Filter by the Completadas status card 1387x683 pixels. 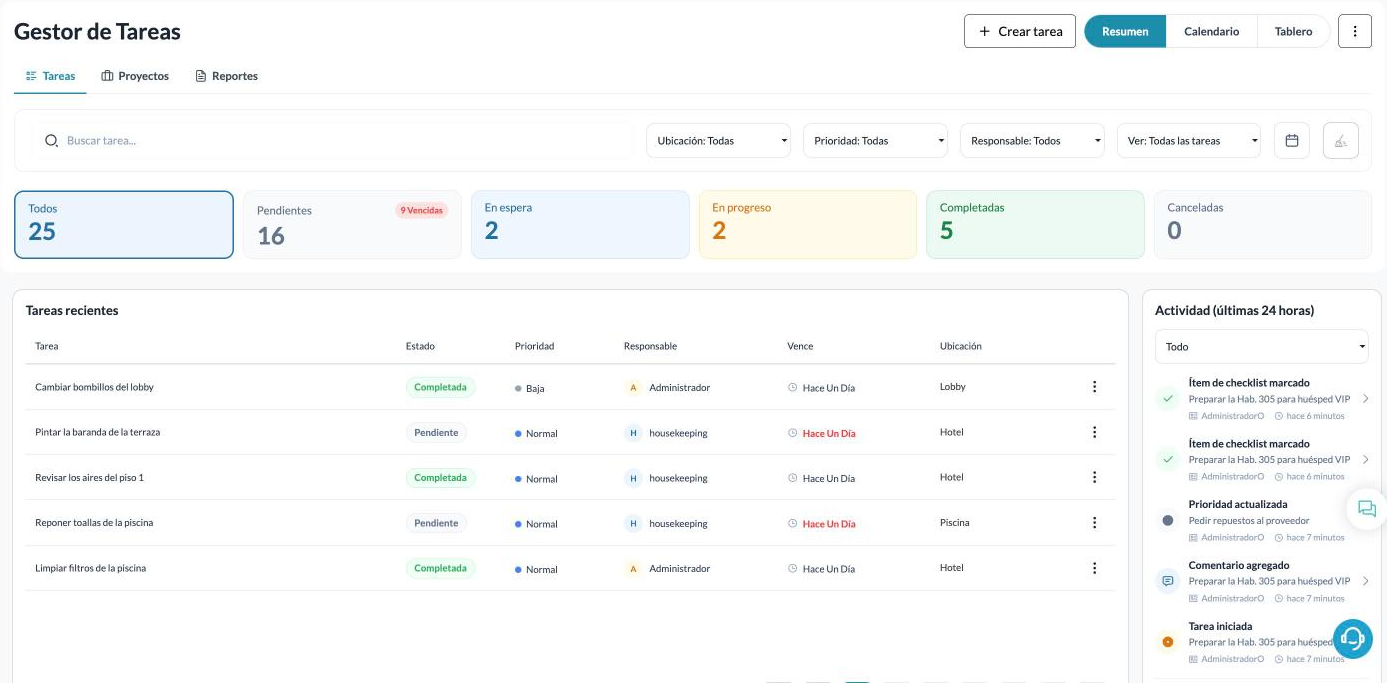click(1035, 225)
